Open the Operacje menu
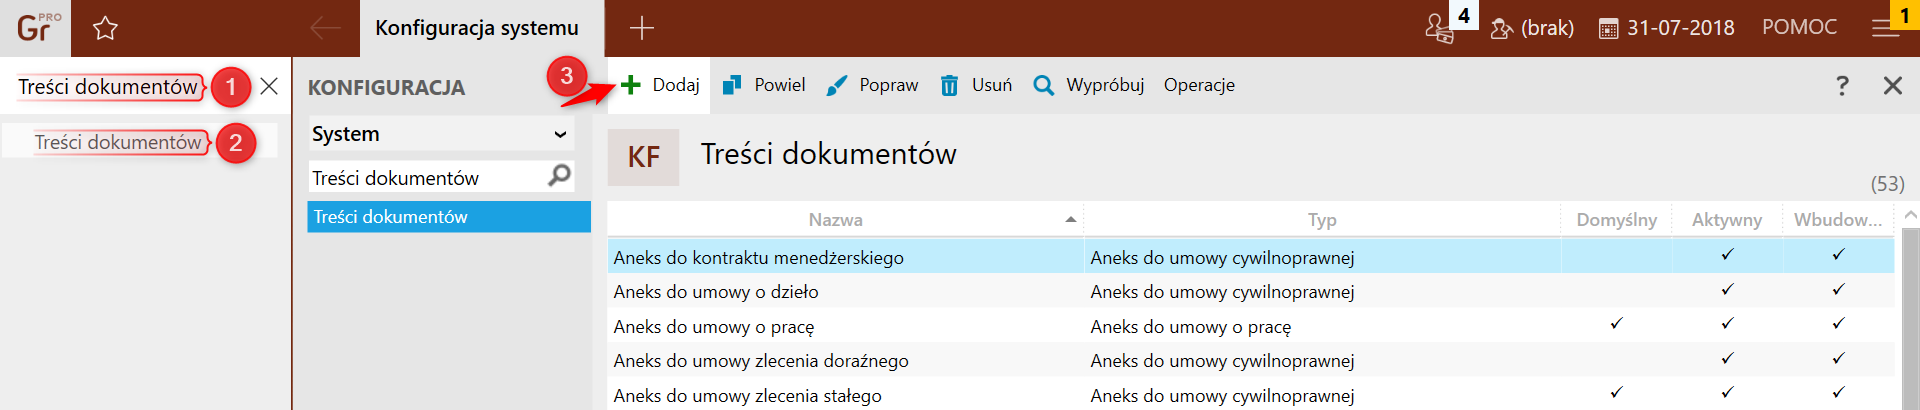This screenshot has width=1920, height=410. [1199, 85]
